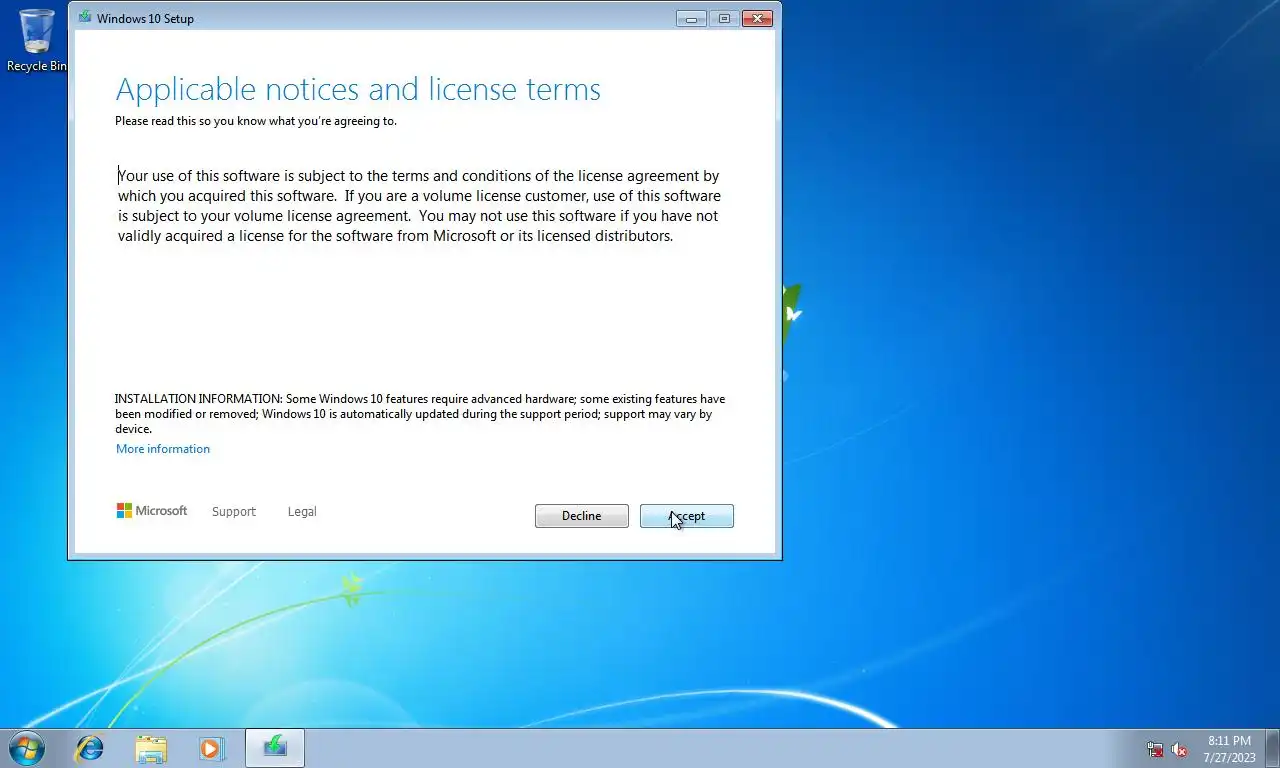This screenshot has height=768, width=1280.
Task: Open the Support link
Action: tap(234, 511)
